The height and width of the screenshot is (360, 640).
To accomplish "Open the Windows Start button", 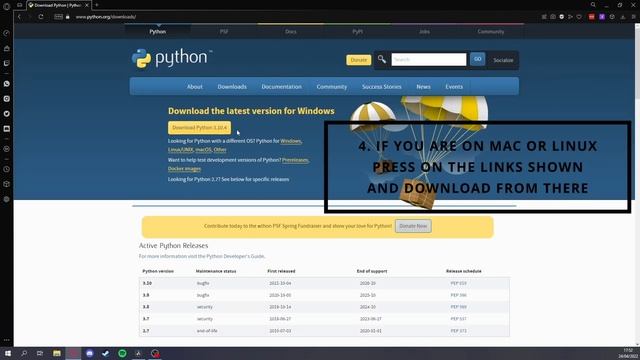I will point(7,353).
